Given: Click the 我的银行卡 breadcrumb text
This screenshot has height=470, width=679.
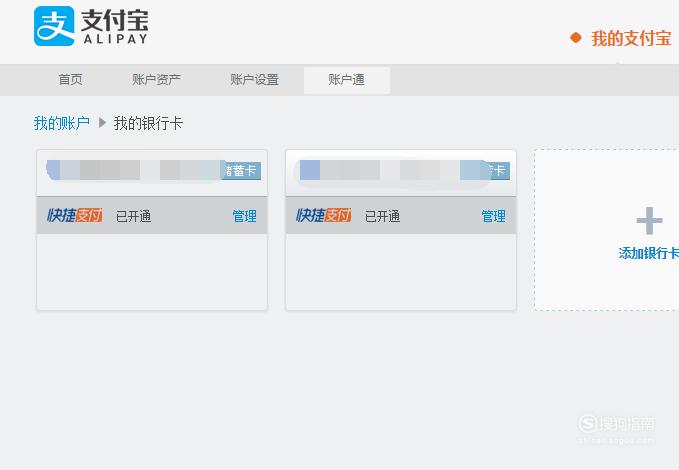Looking at the screenshot, I should [148, 123].
